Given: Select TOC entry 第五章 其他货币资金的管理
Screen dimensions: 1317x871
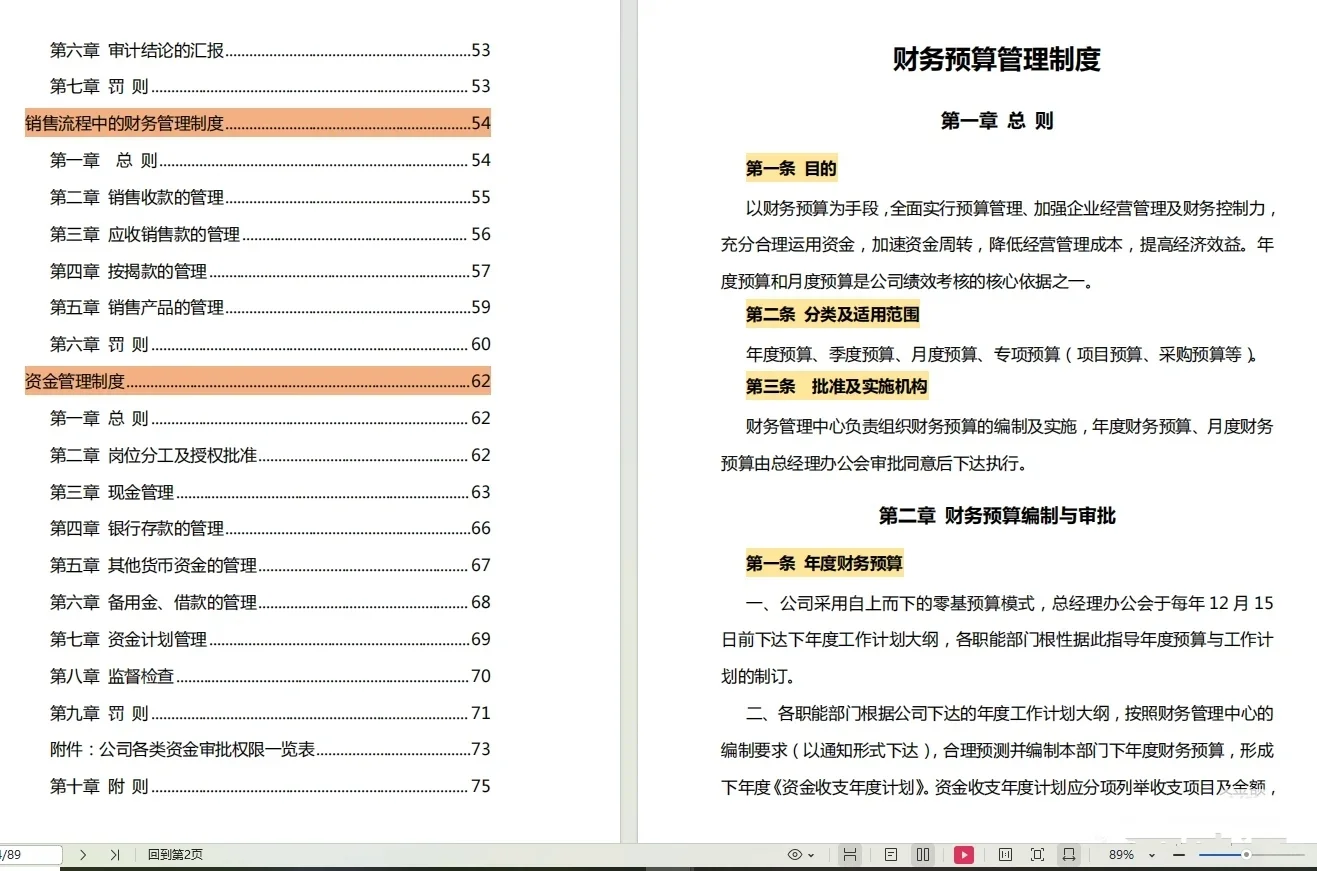Looking at the screenshot, I should (270, 565).
